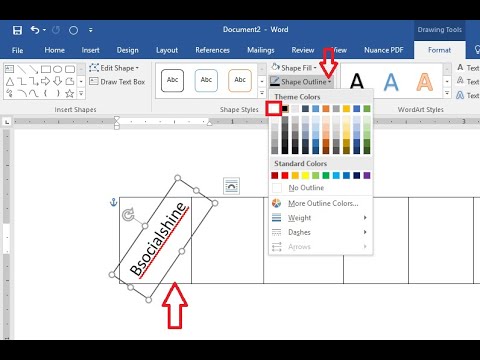Open the Insert ribbon tab
Image resolution: width=480 pixels, height=360 pixels.
(x=90, y=50)
